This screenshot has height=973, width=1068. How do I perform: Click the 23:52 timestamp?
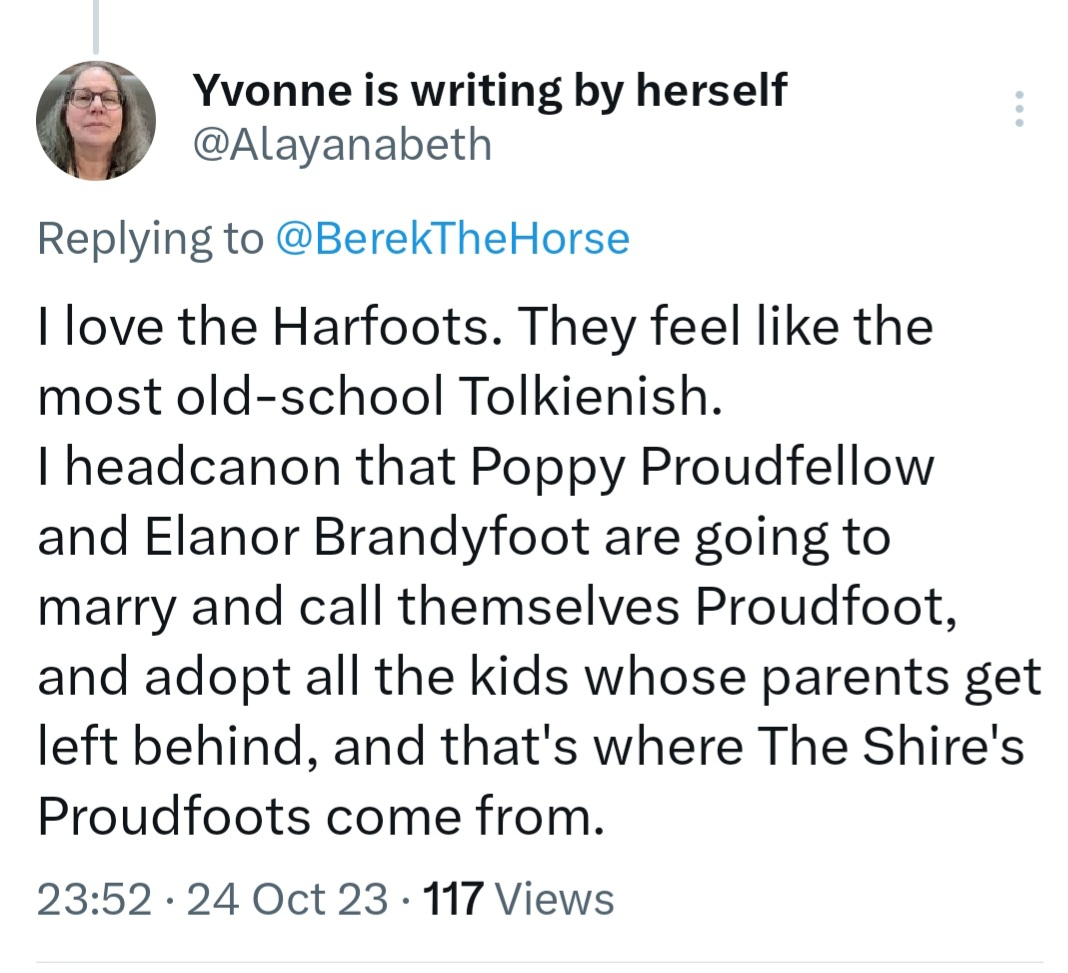click(x=94, y=898)
